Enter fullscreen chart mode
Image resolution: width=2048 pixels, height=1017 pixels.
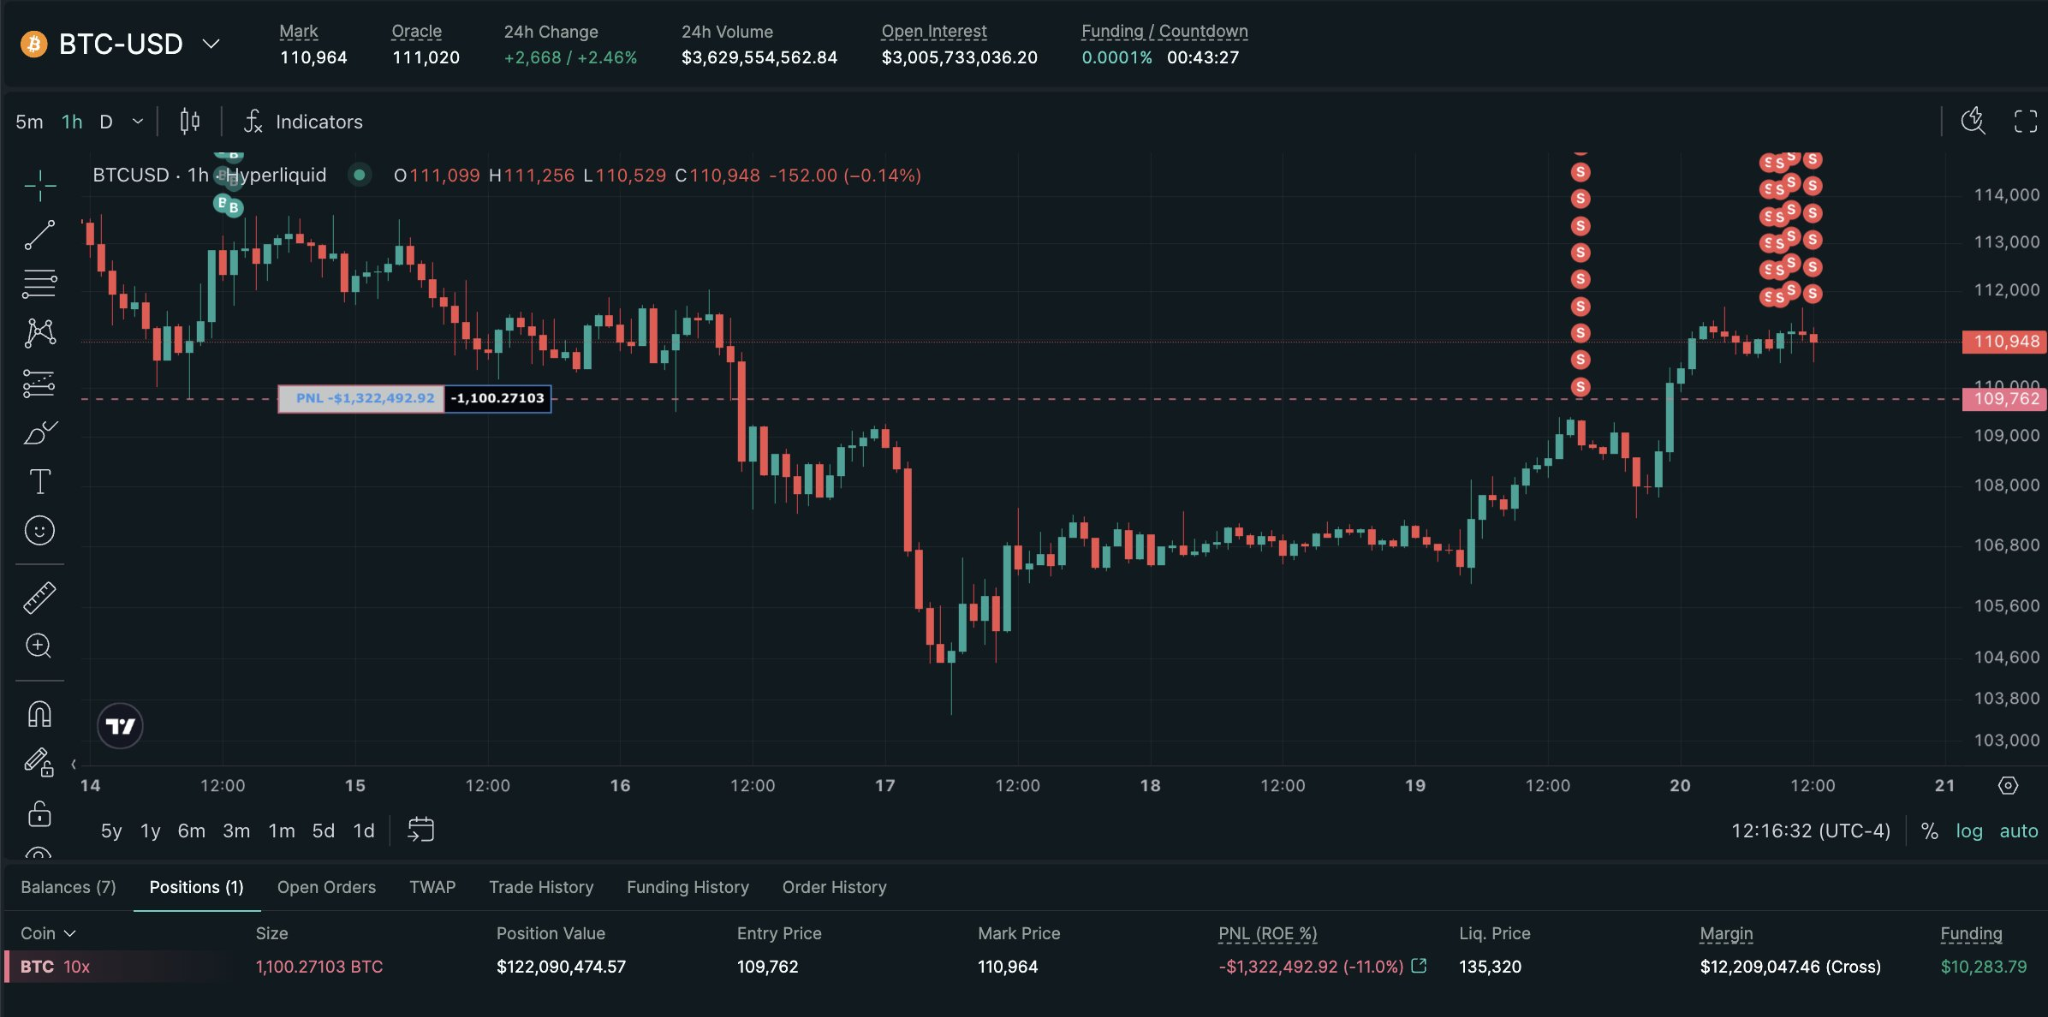pyautogui.click(x=2027, y=120)
